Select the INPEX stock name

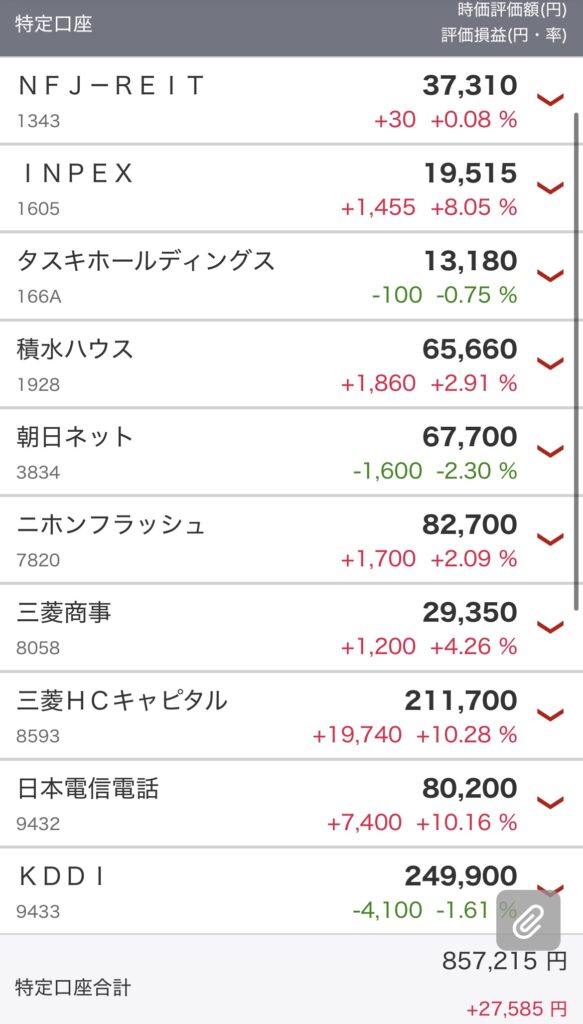(x=77, y=174)
